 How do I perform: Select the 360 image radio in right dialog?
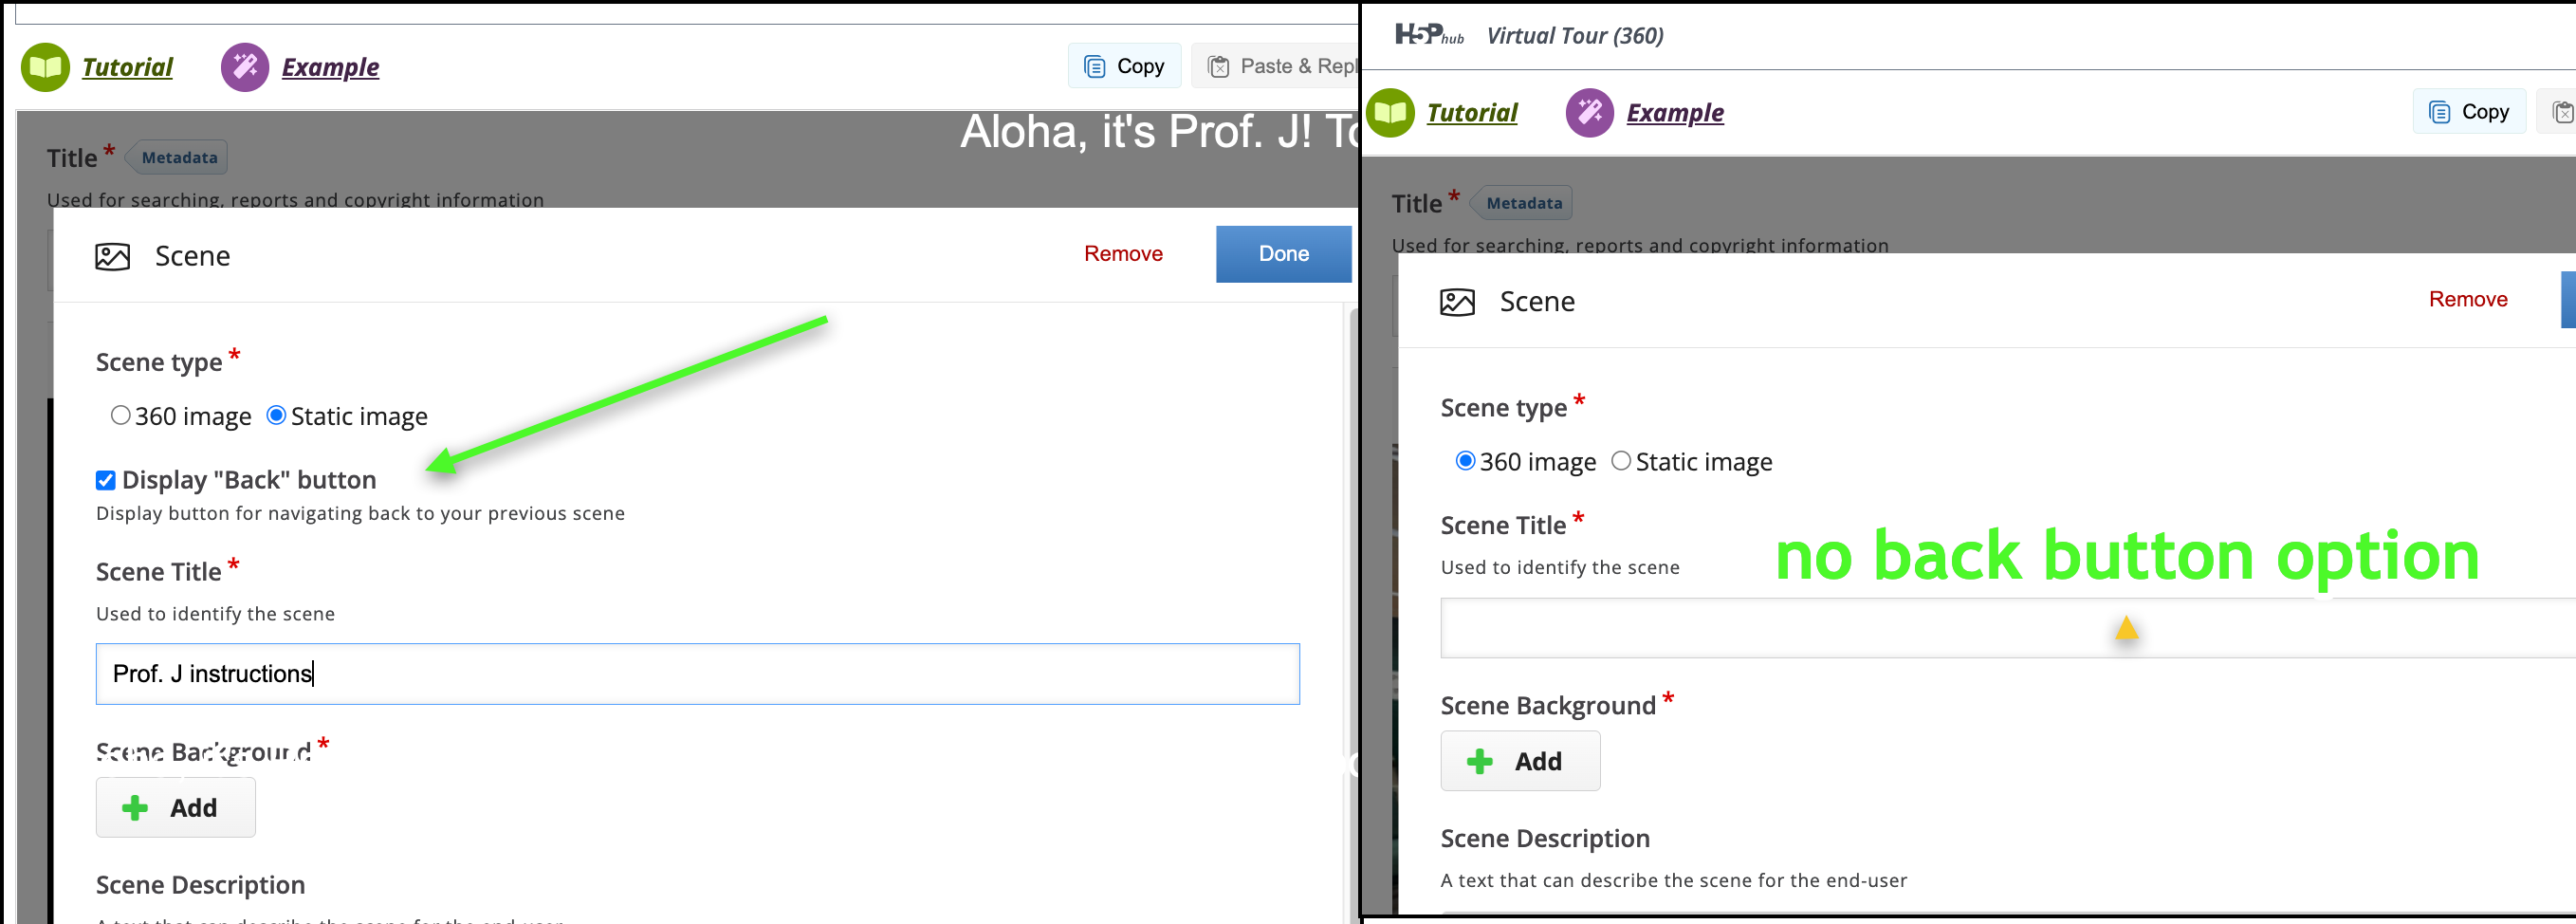click(1465, 460)
